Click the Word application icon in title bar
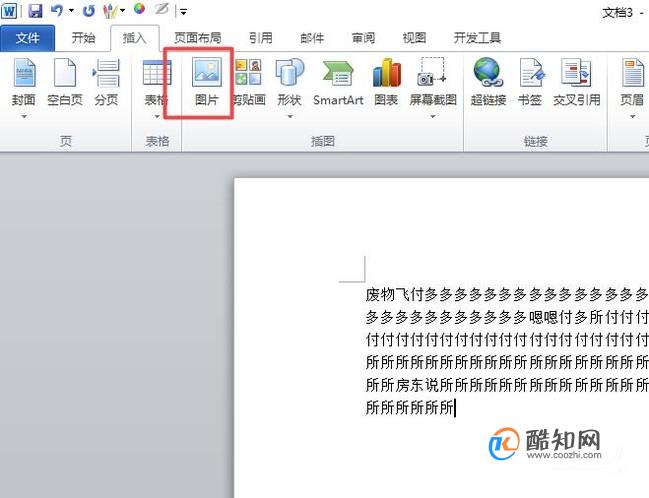This screenshot has width=649, height=498. click(x=9, y=11)
